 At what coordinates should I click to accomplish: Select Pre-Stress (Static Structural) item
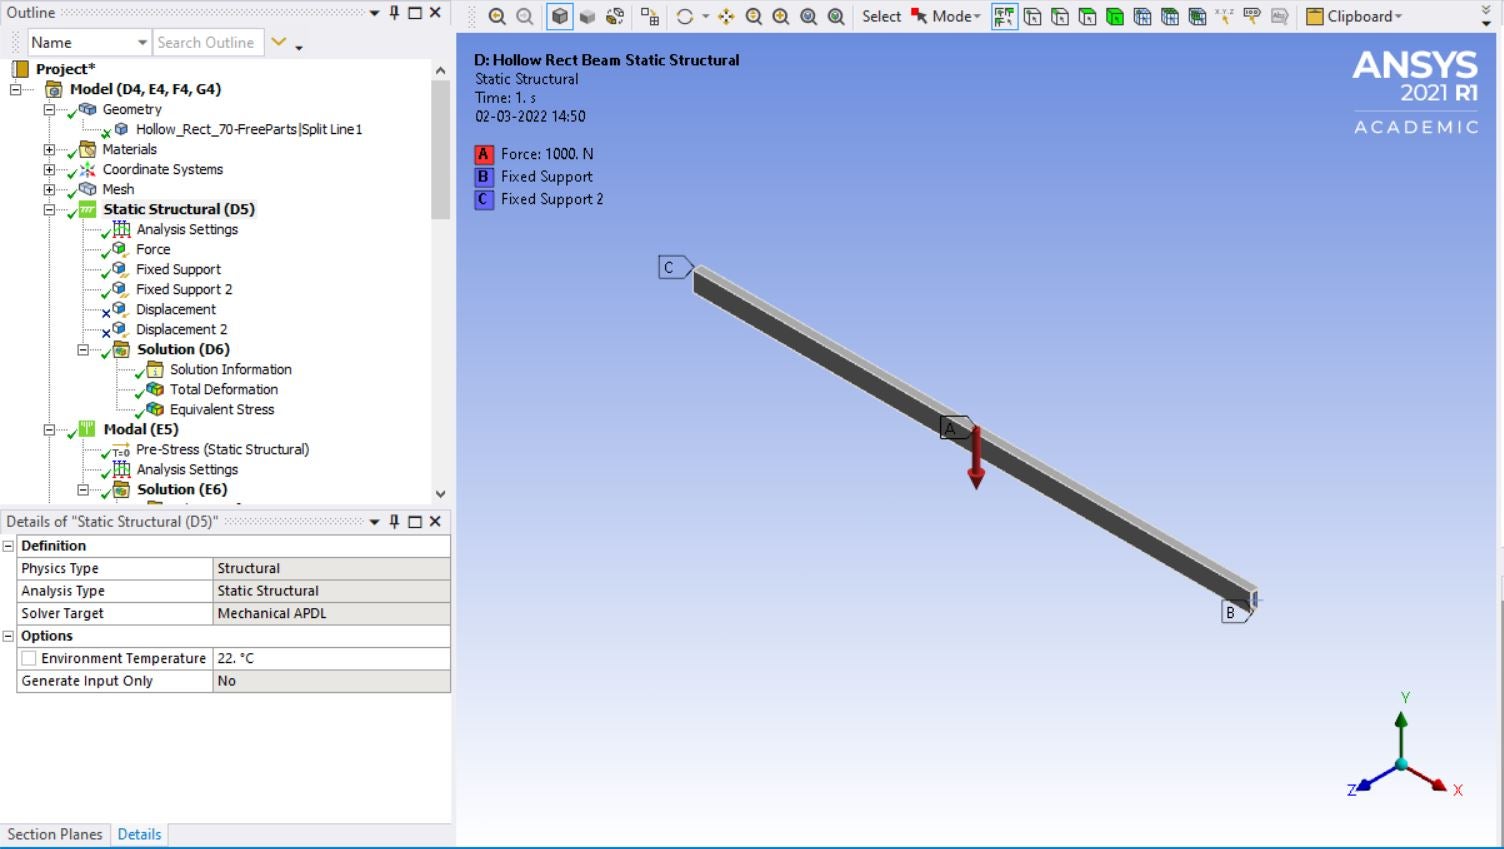tap(222, 449)
